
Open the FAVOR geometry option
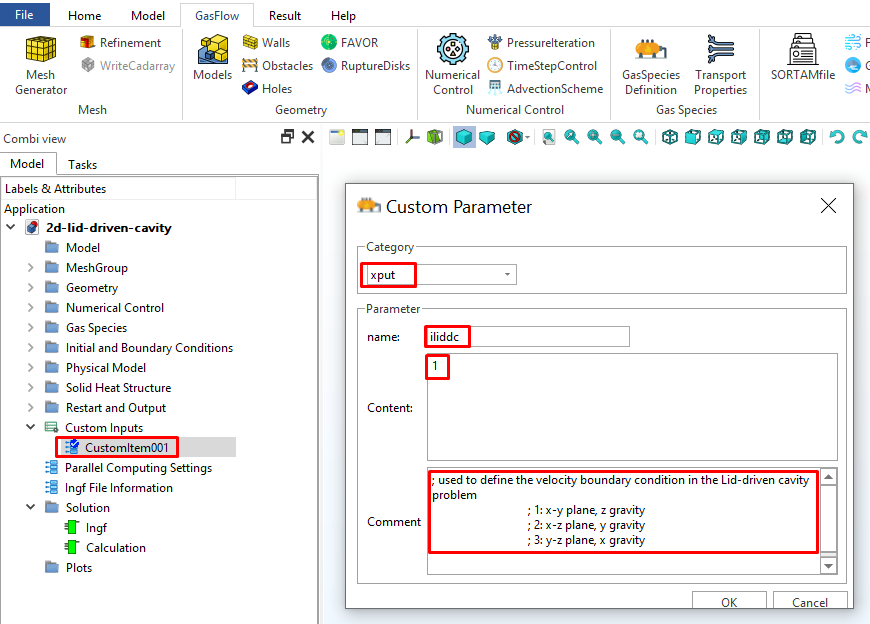pos(349,42)
